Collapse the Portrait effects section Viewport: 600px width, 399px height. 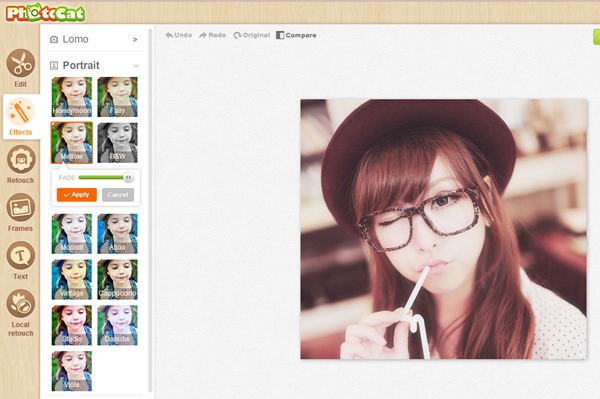[136, 66]
